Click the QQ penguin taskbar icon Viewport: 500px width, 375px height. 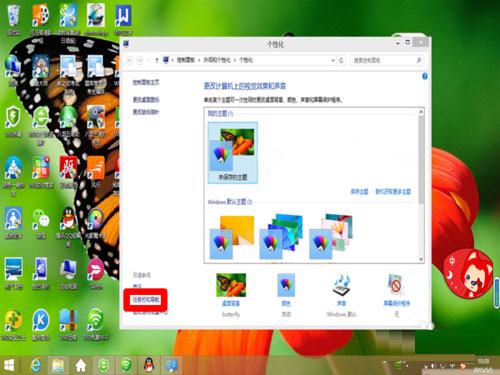(149, 366)
